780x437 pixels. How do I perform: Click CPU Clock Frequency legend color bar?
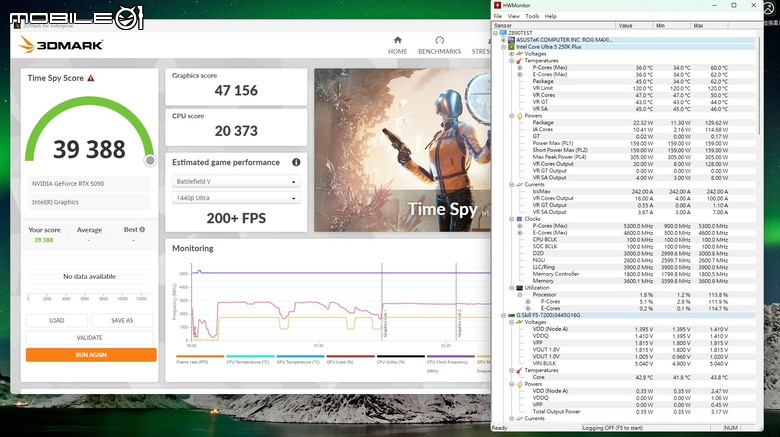point(451,356)
